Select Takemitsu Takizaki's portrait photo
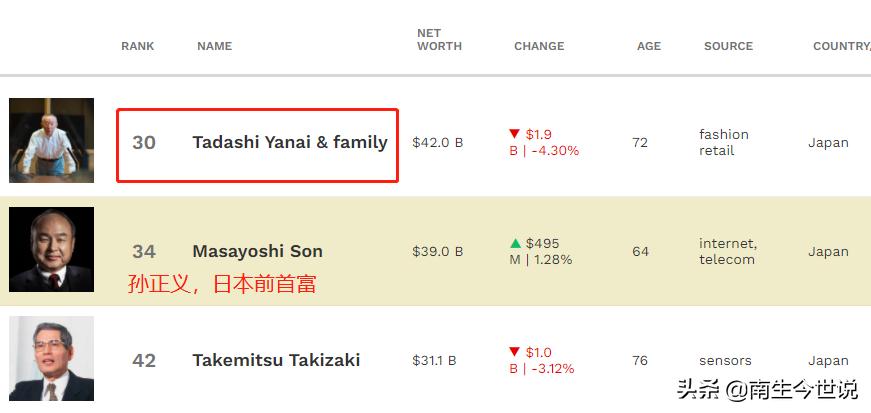Screen dimensions: 871x413 [51, 359]
